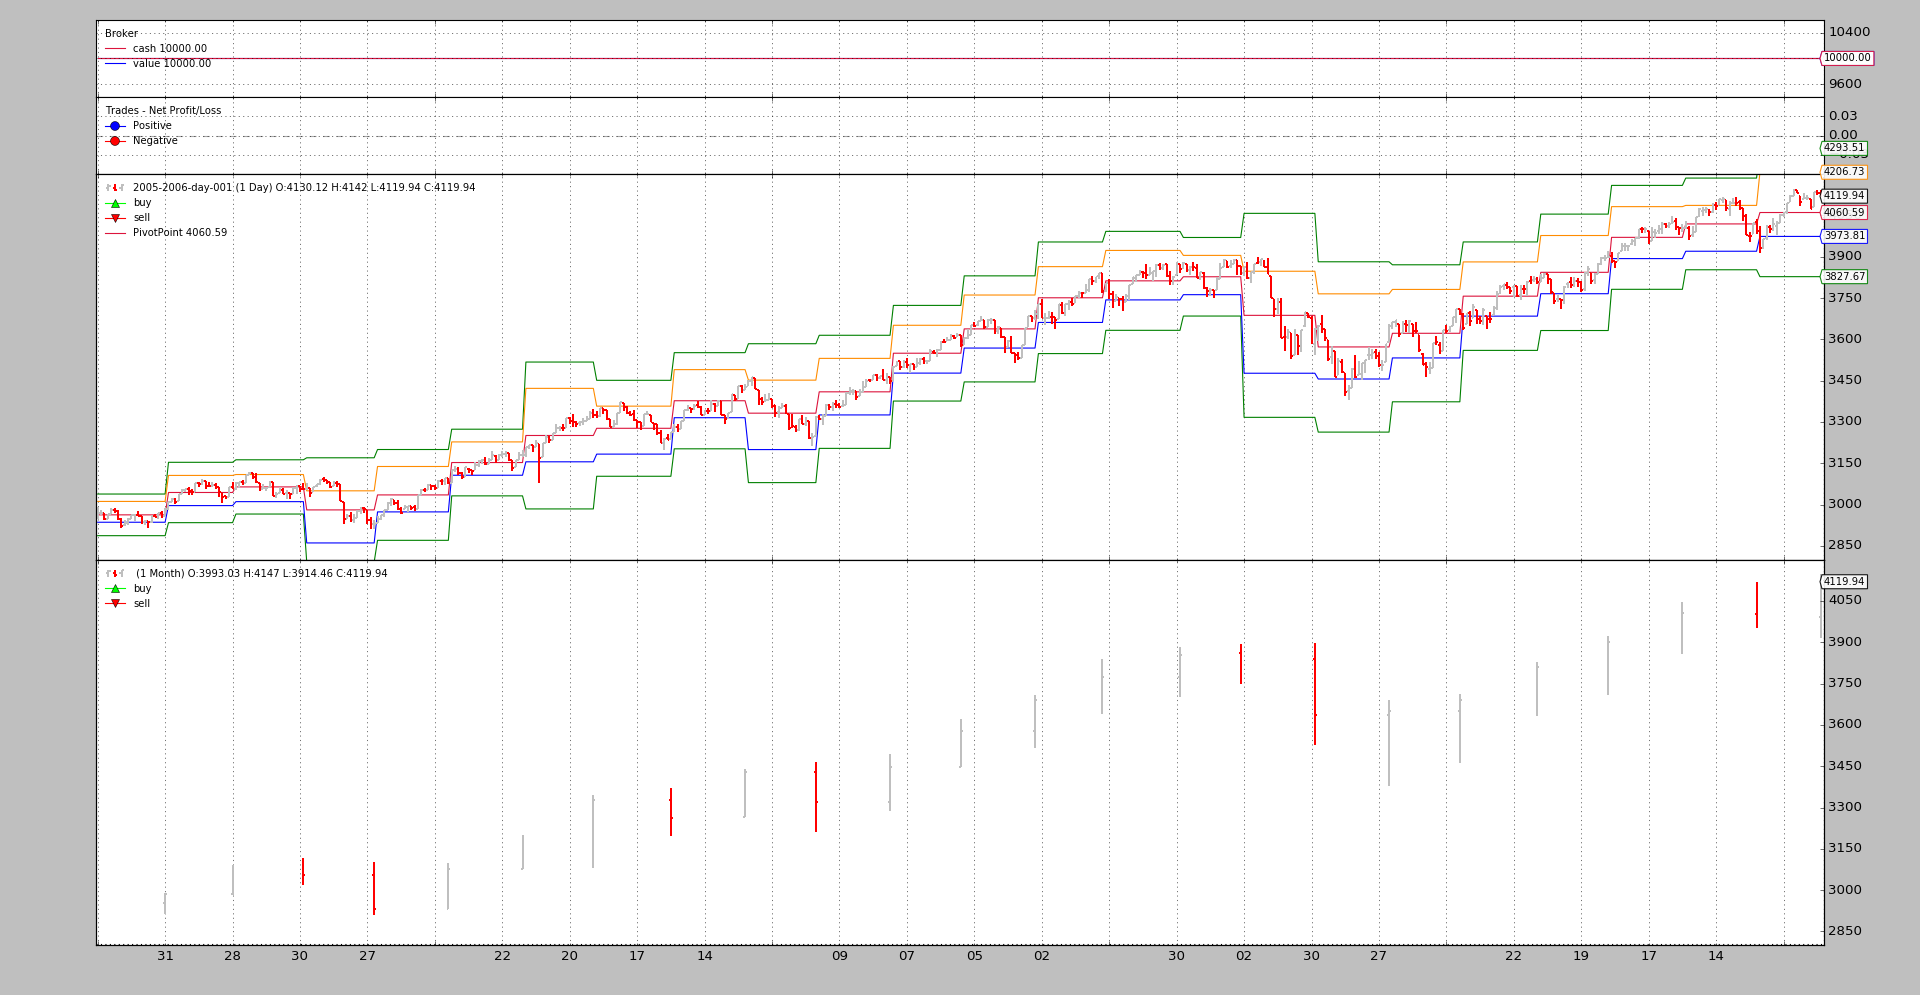1920x995 pixels.
Task: Click the 3973.81 price tag
Action: (x=1843, y=236)
